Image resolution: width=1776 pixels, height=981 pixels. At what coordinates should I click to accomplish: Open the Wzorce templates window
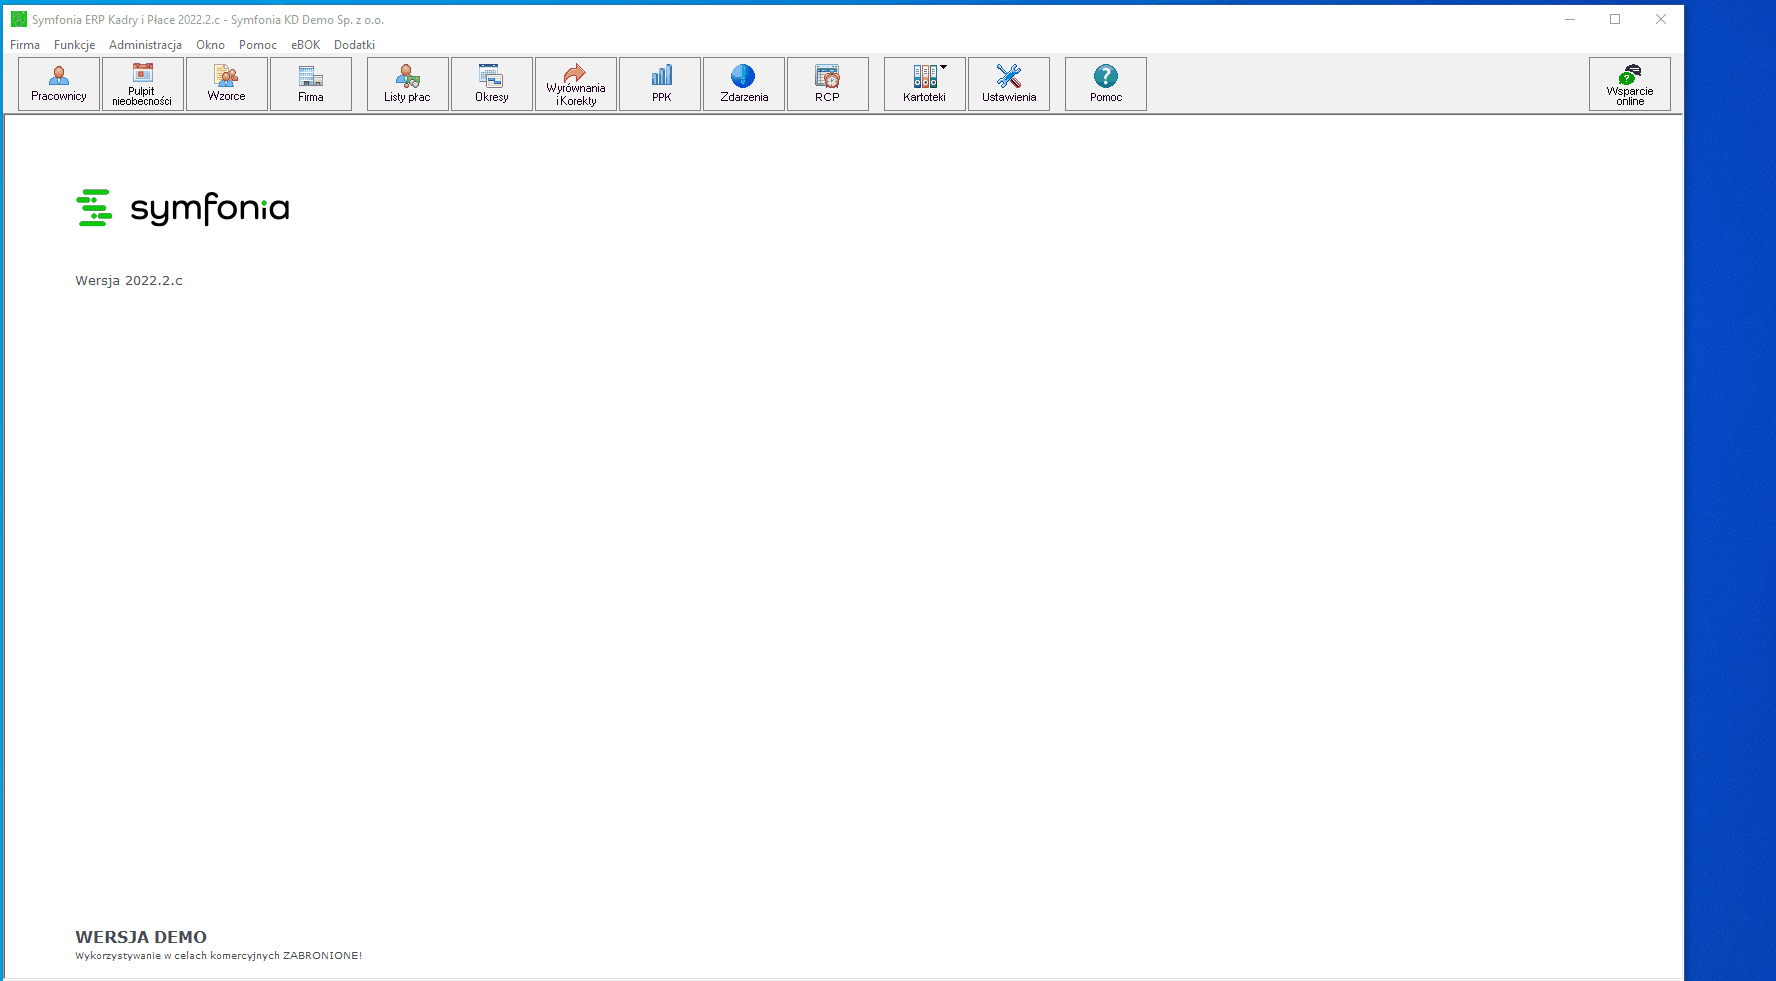[x=227, y=84]
